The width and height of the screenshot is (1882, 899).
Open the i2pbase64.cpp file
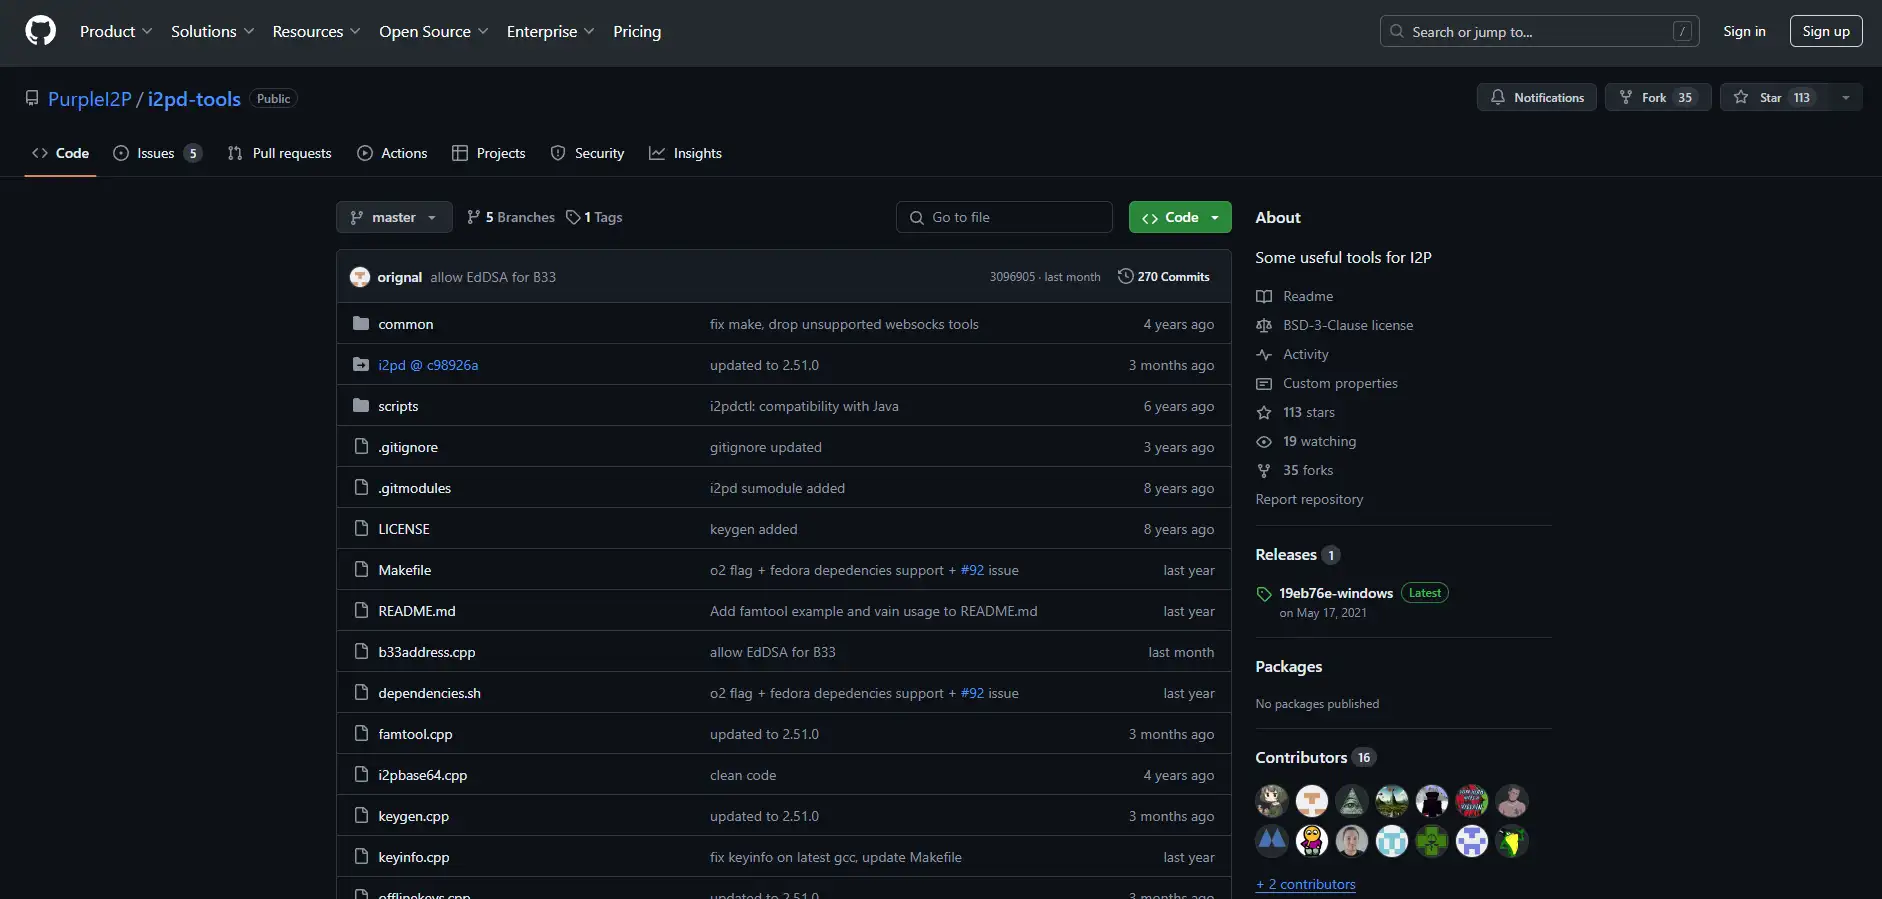tap(422, 775)
